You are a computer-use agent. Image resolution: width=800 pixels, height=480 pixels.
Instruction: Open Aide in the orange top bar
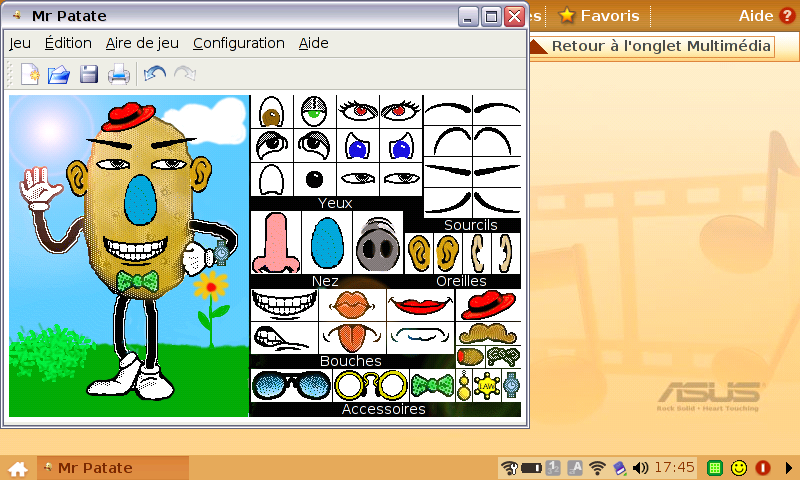(767, 16)
